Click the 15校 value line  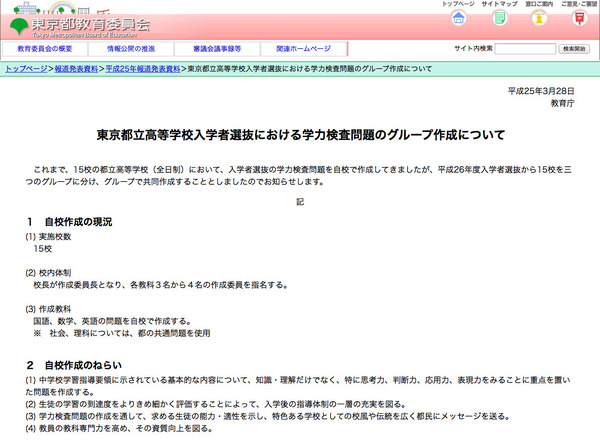(42, 249)
